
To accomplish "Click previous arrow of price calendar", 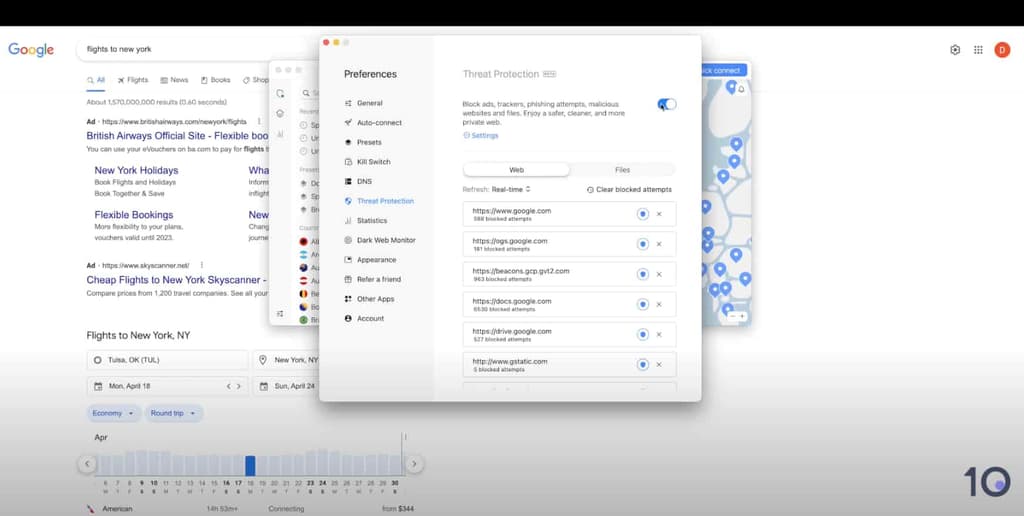I will 87,464.
